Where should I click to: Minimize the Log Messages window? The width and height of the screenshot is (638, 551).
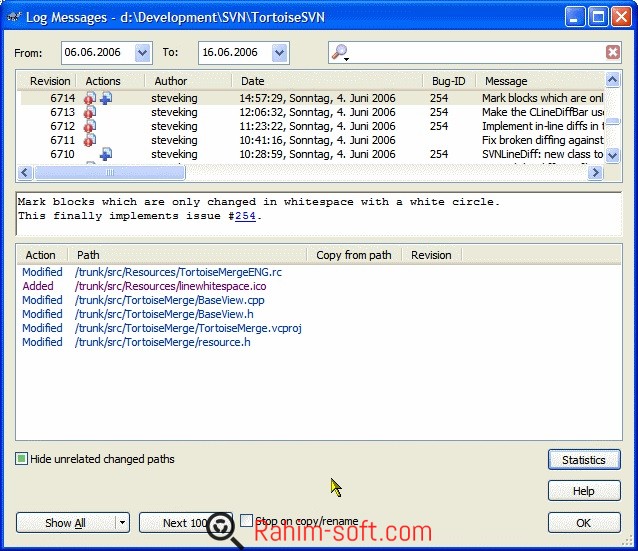(574, 17)
